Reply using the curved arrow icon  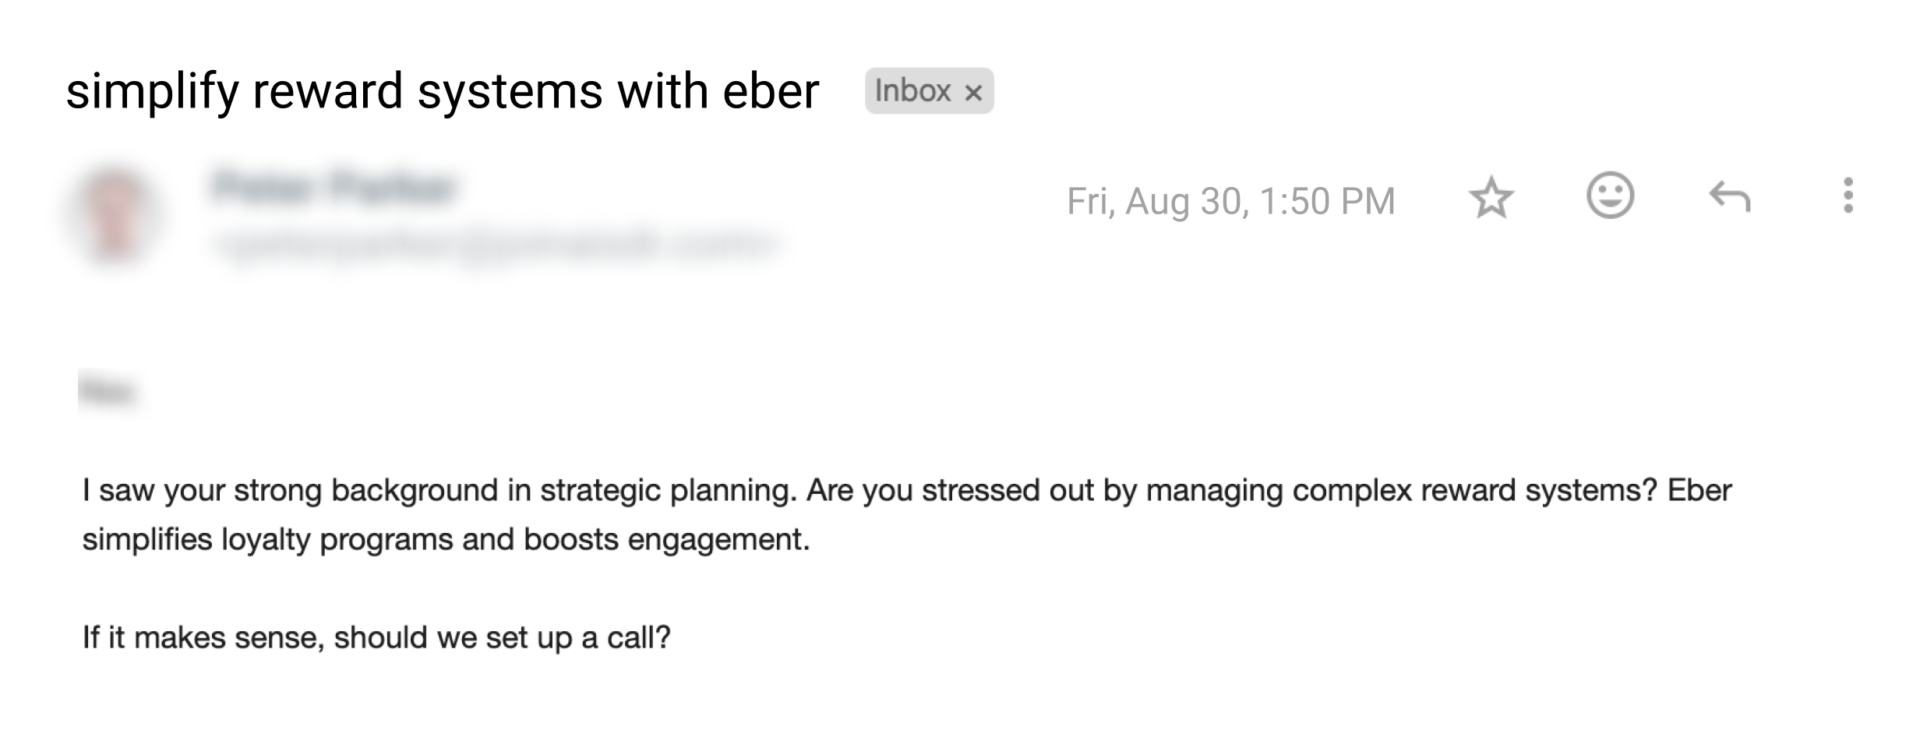click(x=1729, y=197)
